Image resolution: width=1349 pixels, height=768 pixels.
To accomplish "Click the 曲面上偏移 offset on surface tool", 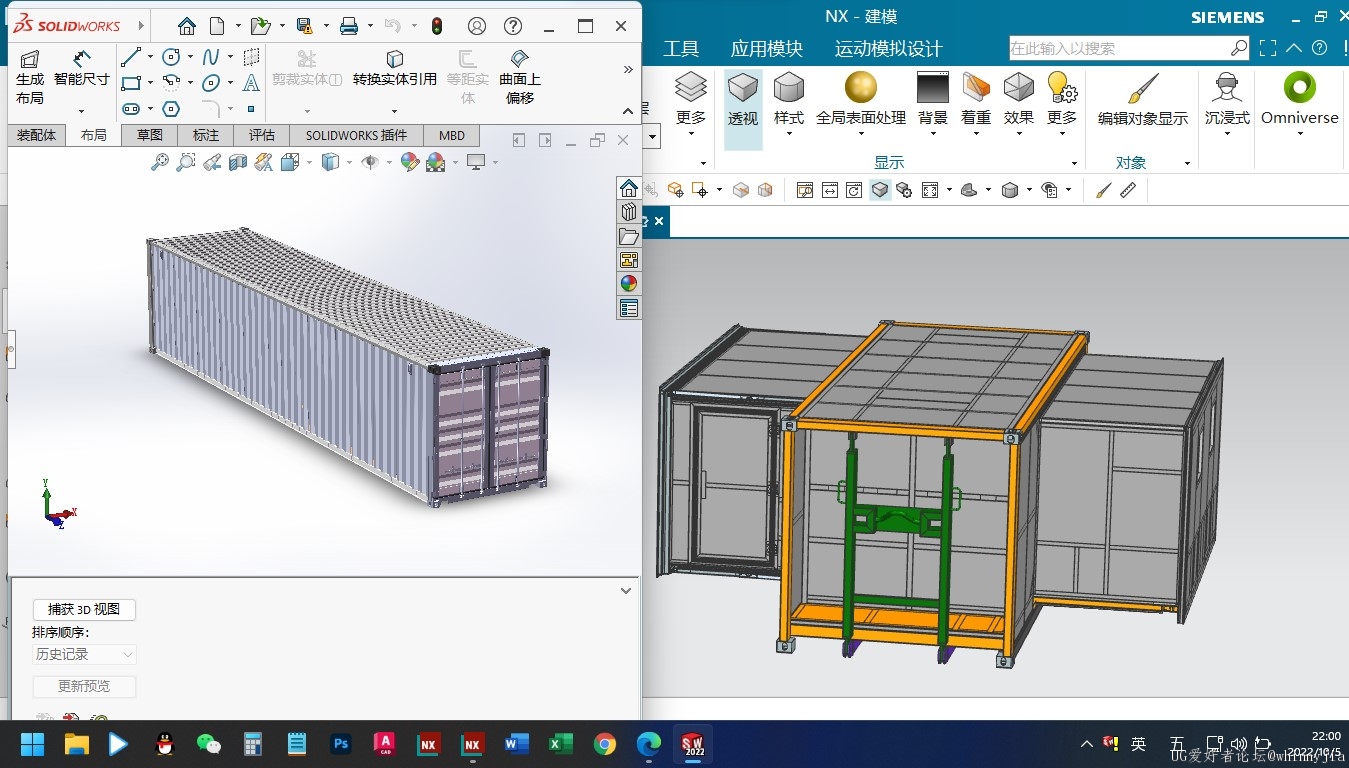I will (x=520, y=78).
